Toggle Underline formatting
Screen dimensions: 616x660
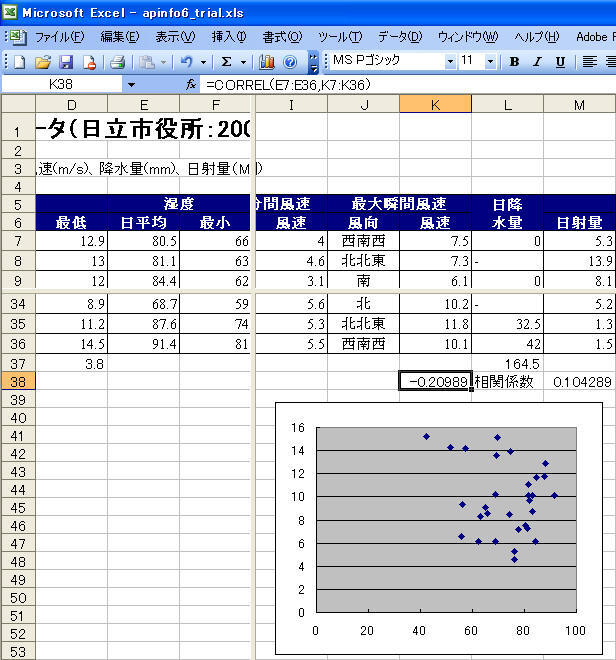(560, 61)
